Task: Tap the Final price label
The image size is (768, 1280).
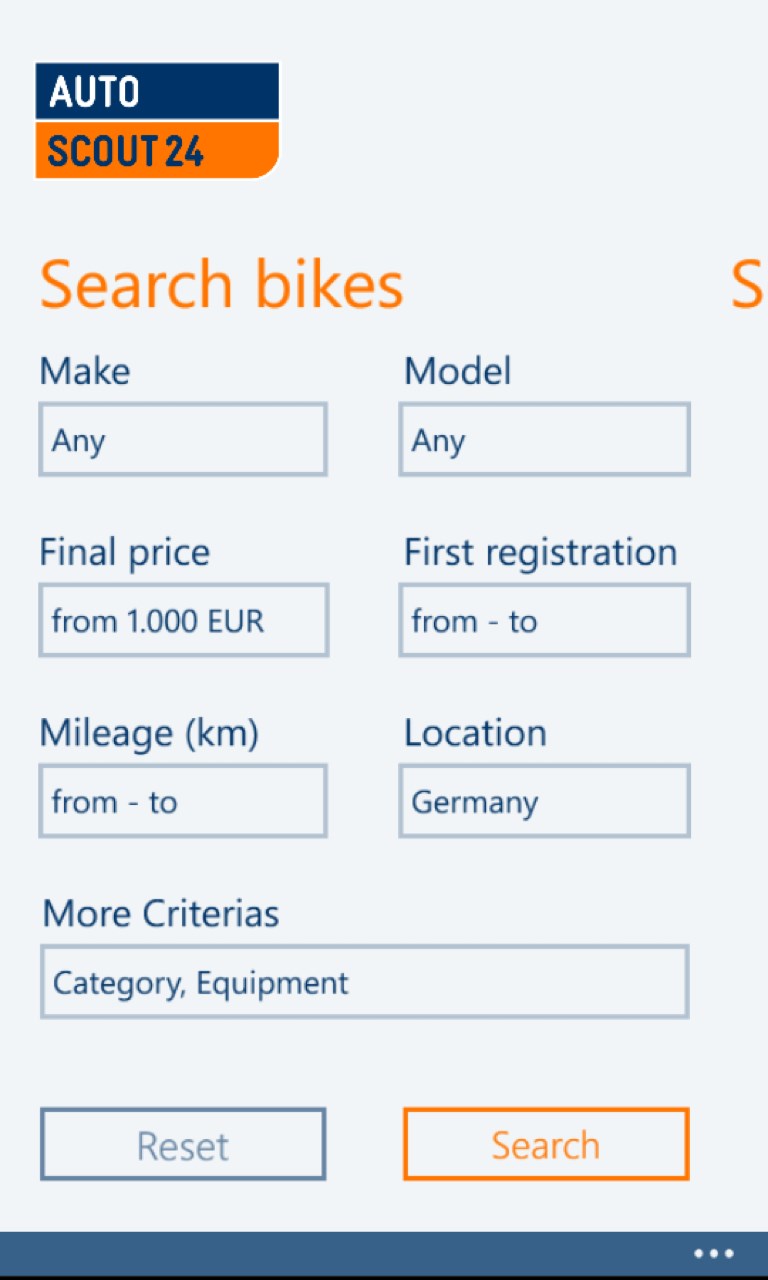Action: (x=125, y=552)
